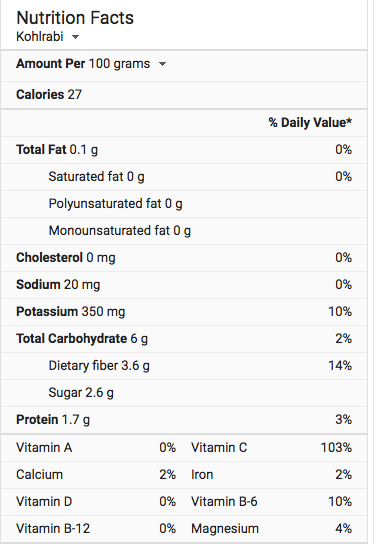Click the Nutrition Facts heading
The height and width of the screenshot is (544, 374).
pos(75,18)
